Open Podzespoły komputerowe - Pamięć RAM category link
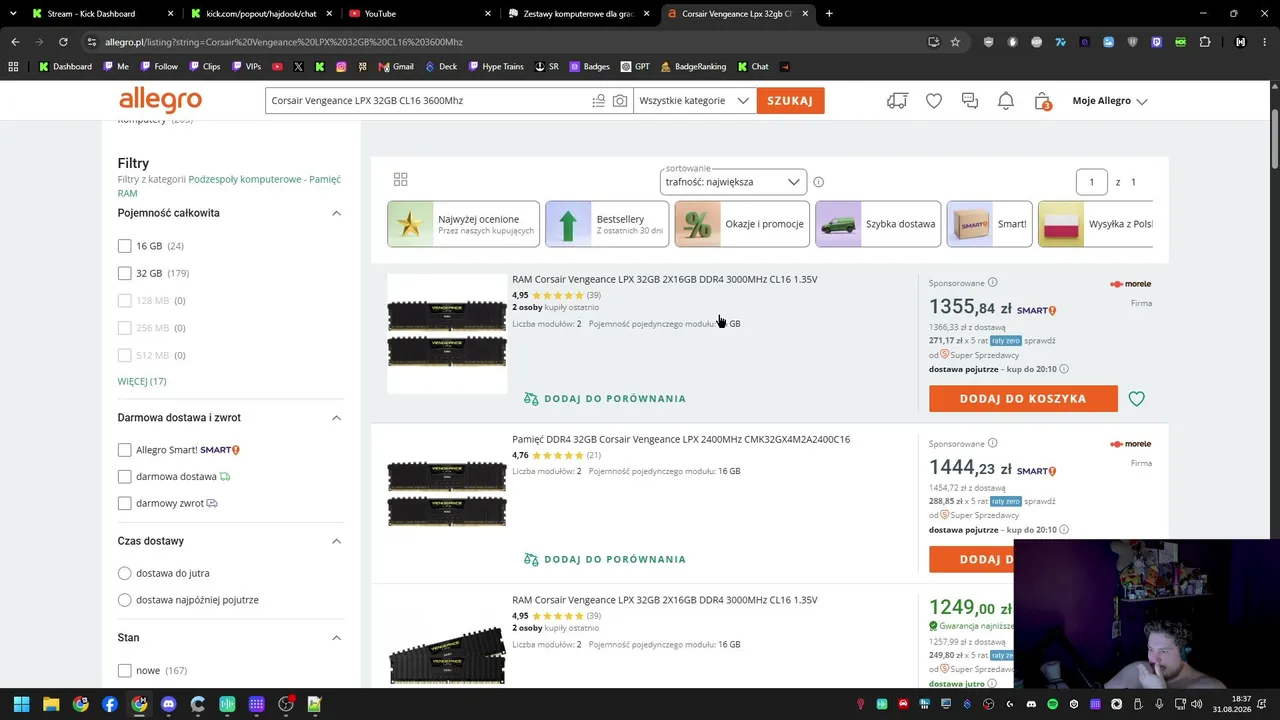 [229, 186]
